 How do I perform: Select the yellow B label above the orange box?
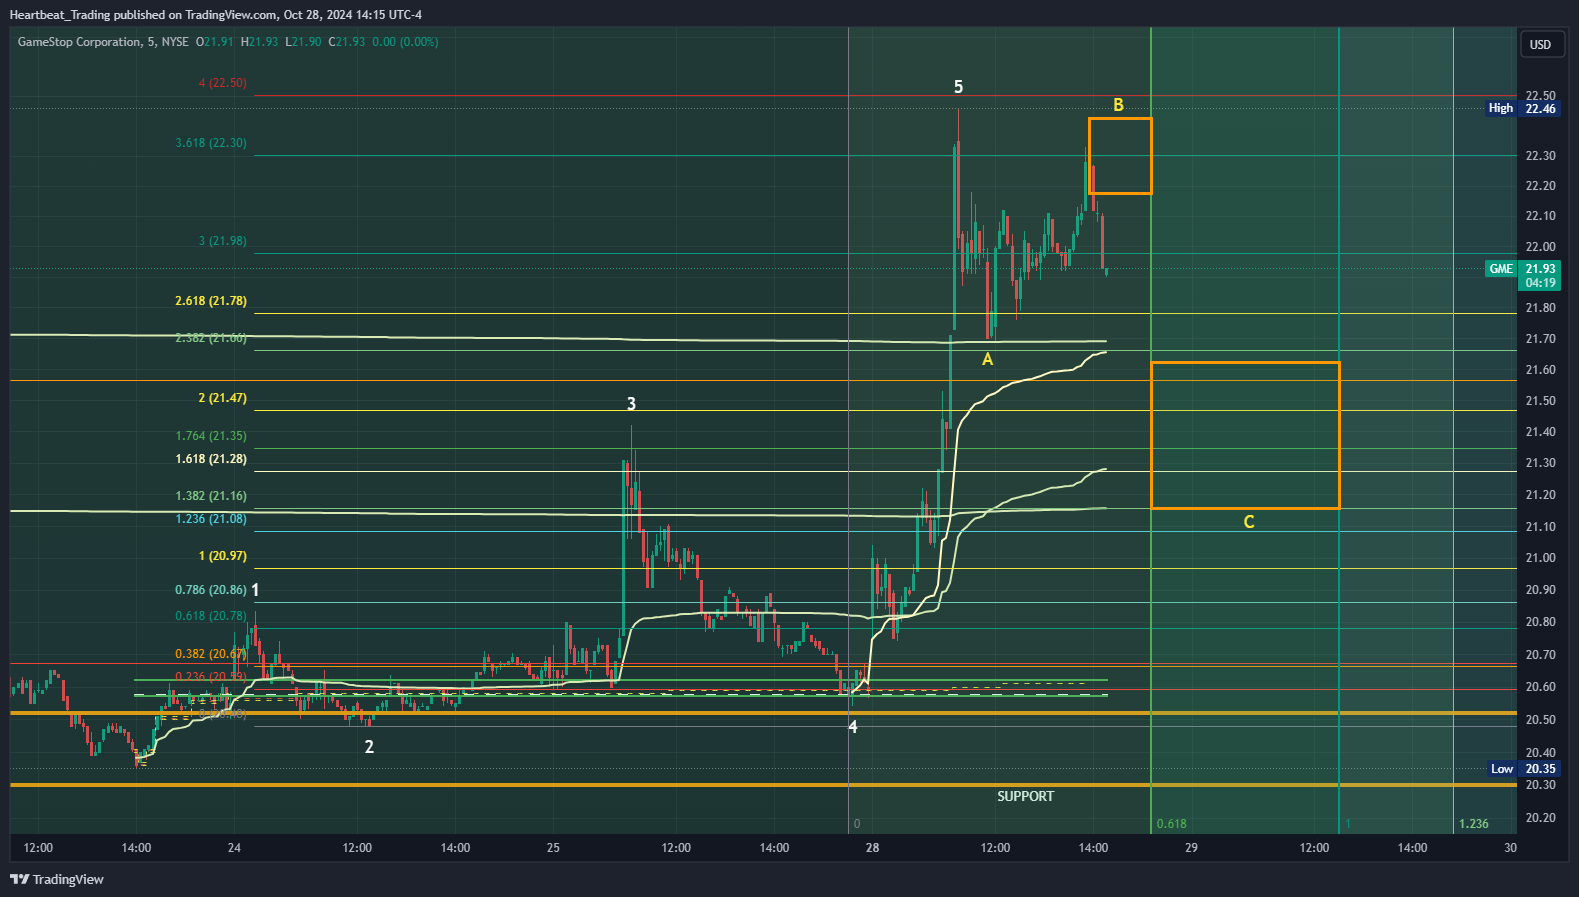click(x=1119, y=105)
